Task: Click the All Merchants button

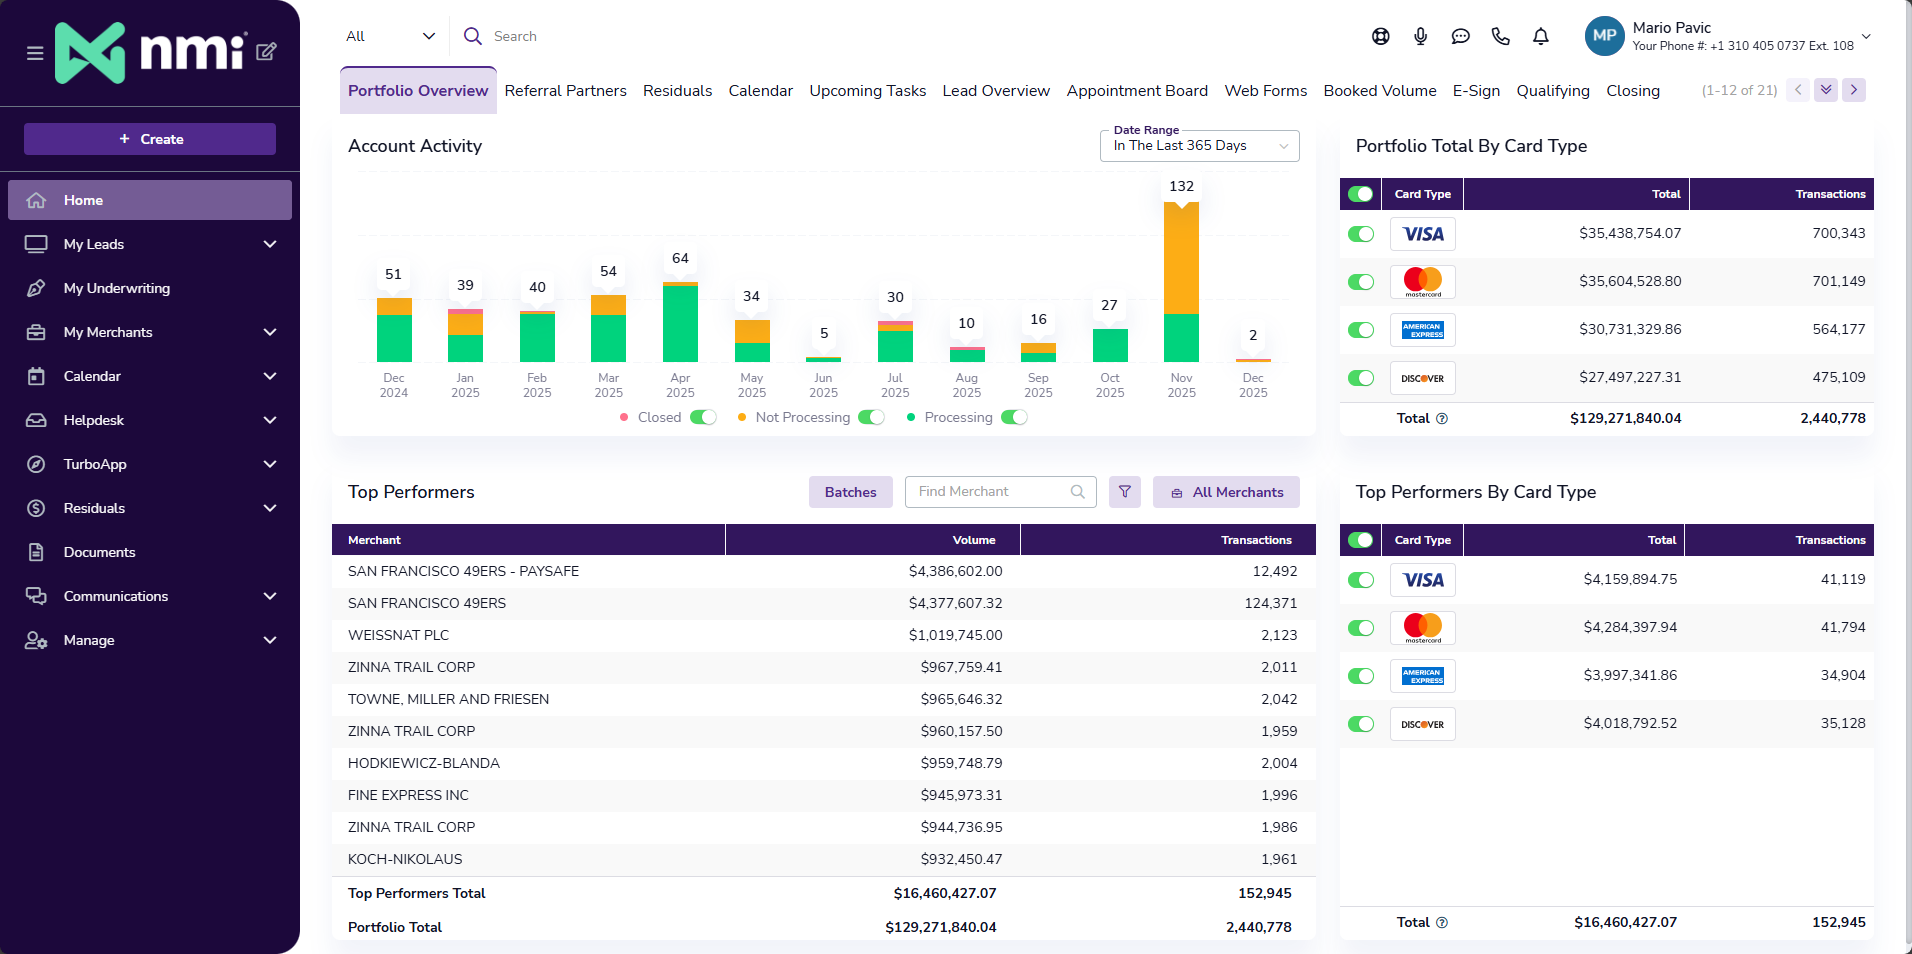Action: tap(1226, 492)
